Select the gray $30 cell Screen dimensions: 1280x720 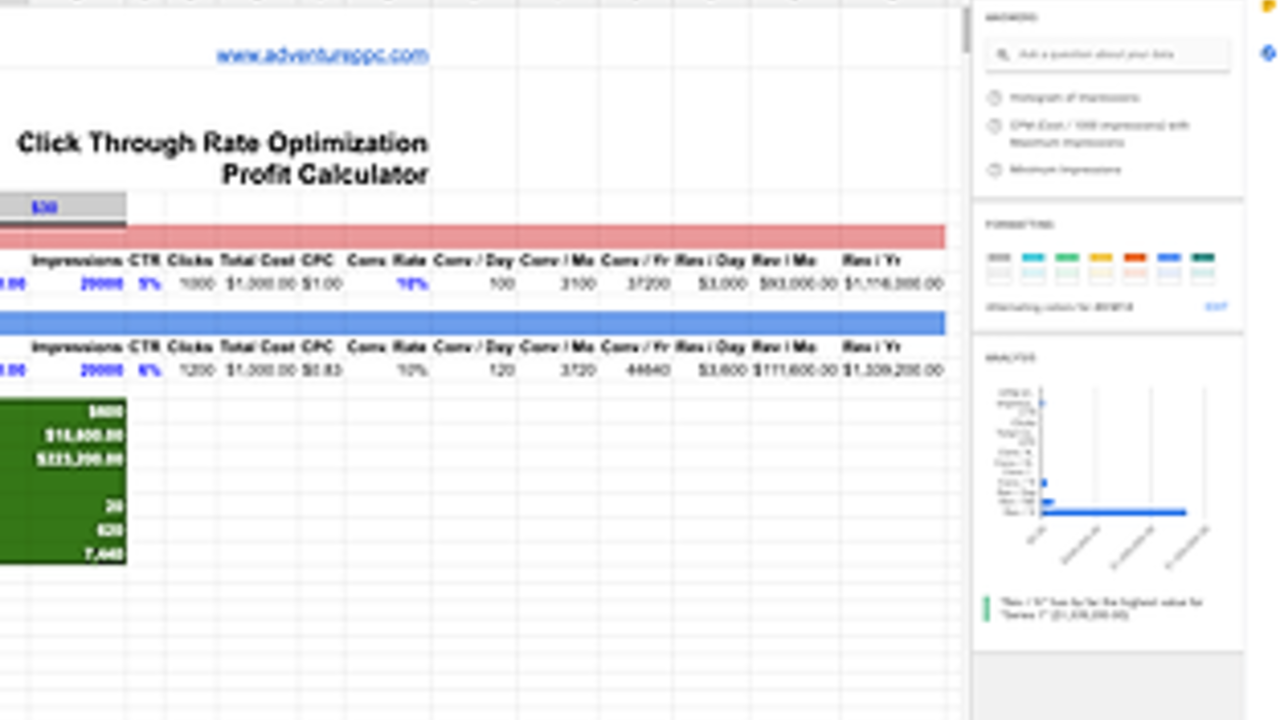(63, 208)
